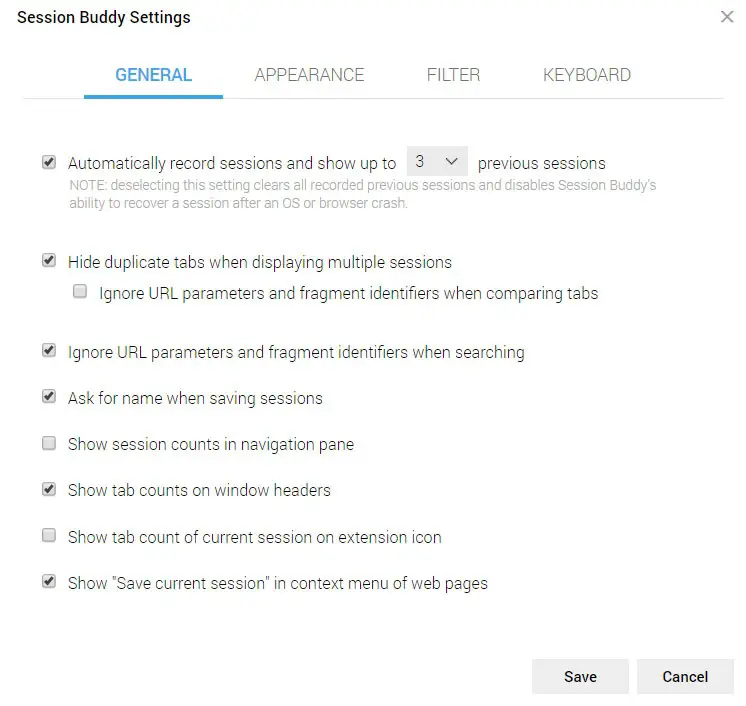Toggle Ask for name when saving sessions
Image resolution: width=746 pixels, height=706 pixels.
49,397
